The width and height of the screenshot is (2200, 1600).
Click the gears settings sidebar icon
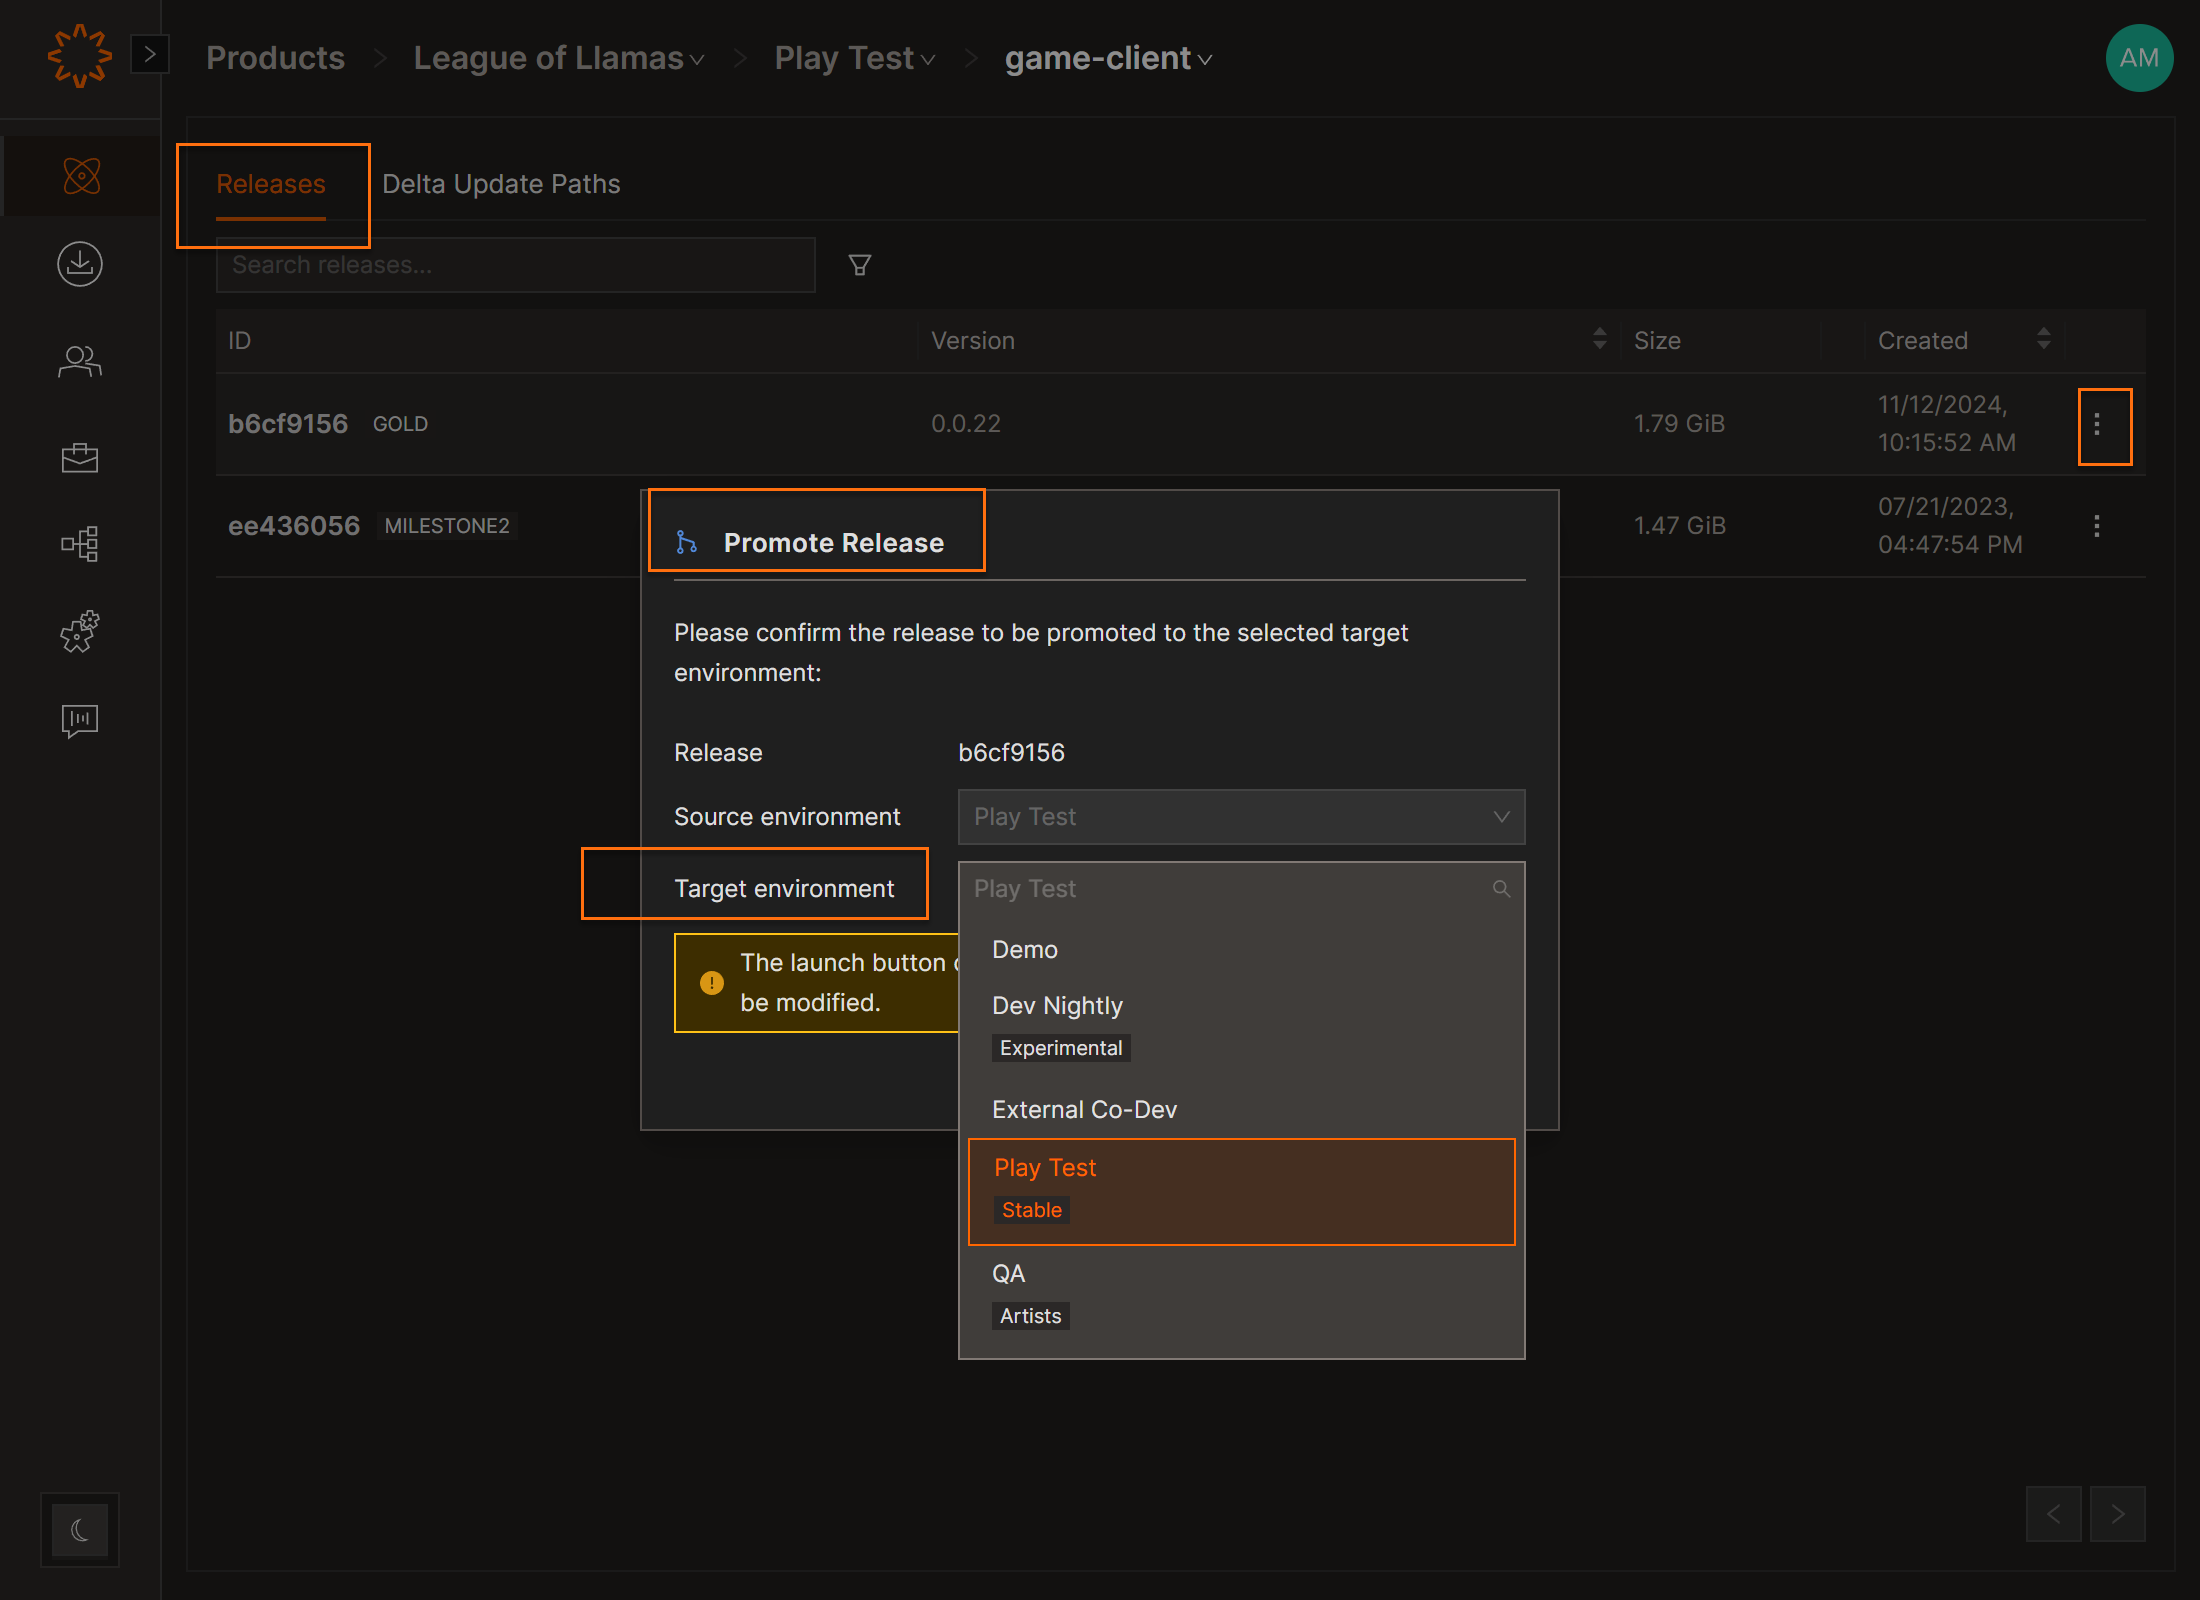pyautogui.click(x=80, y=632)
